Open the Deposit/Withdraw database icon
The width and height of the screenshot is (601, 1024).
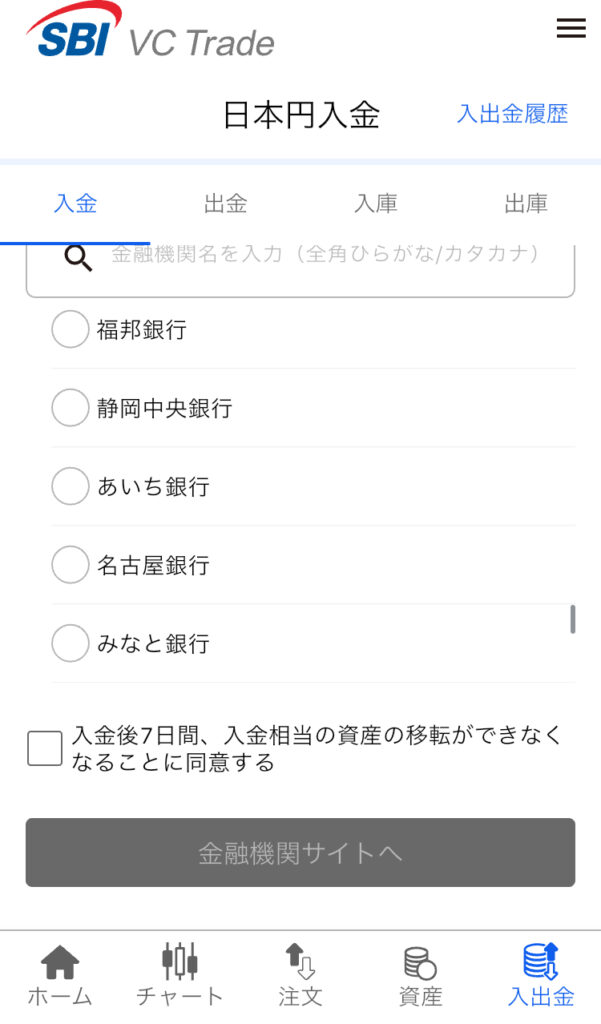click(541, 962)
